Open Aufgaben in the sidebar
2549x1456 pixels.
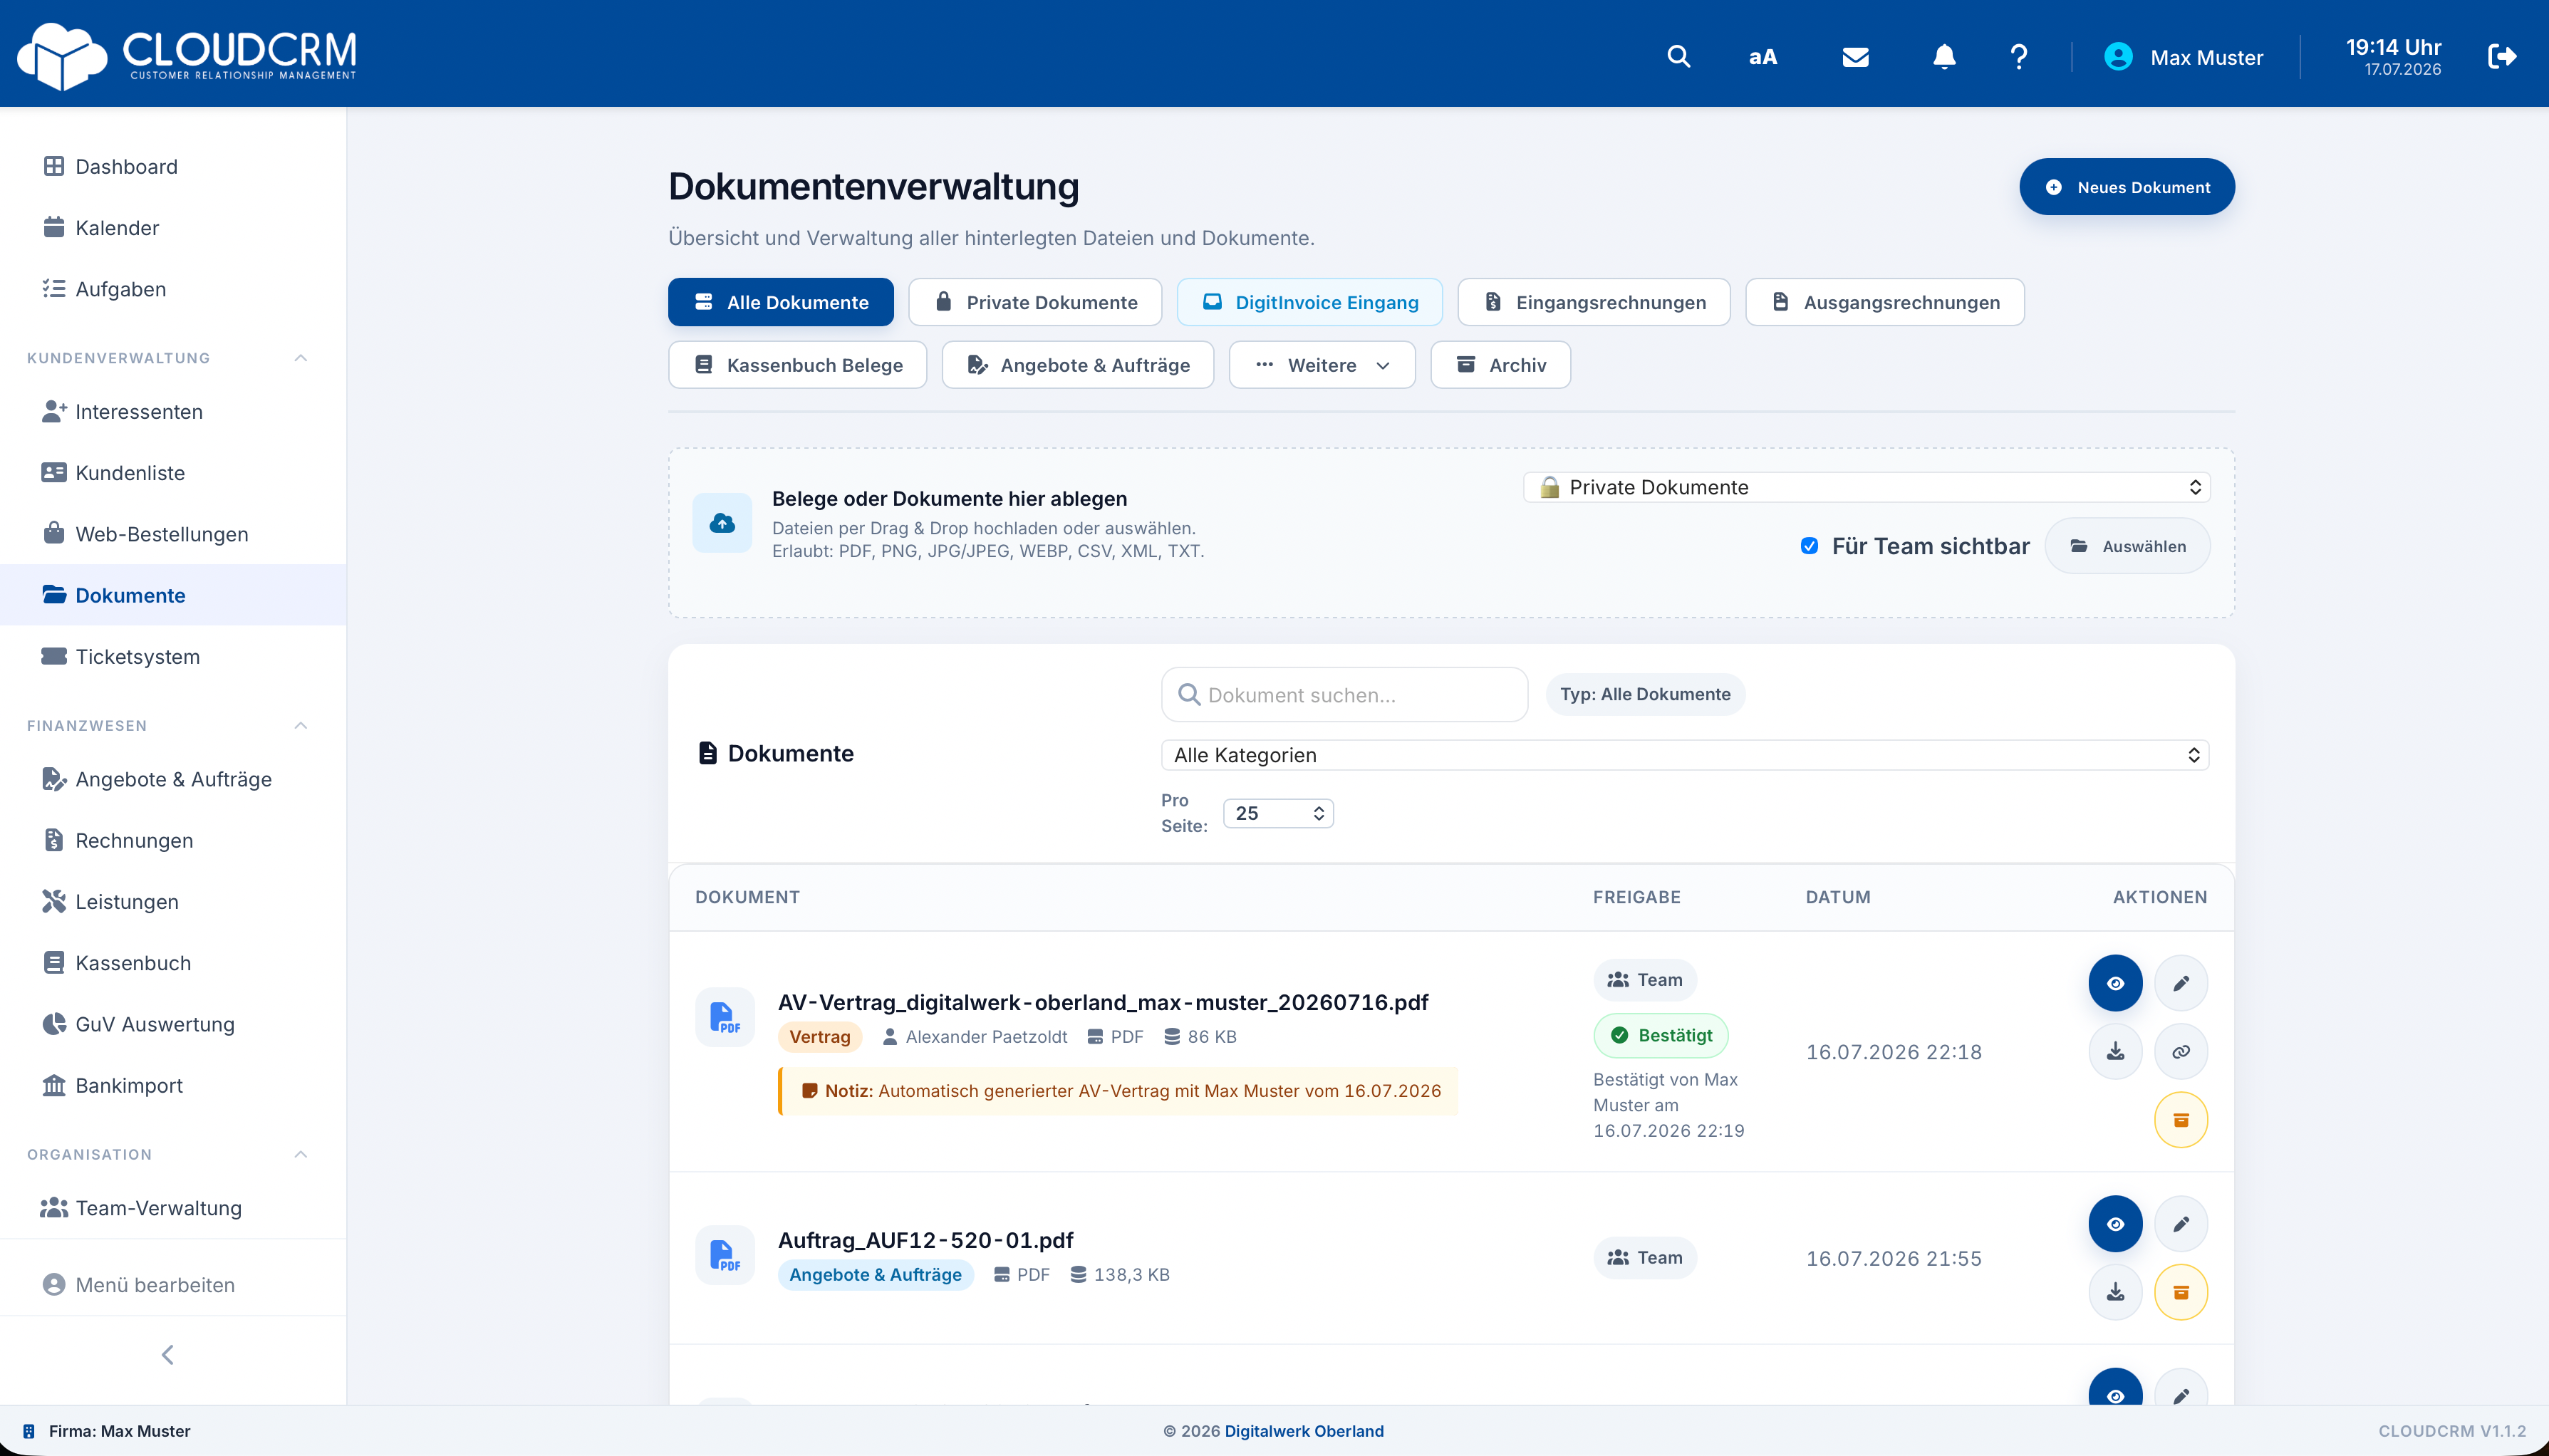point(173,289)
